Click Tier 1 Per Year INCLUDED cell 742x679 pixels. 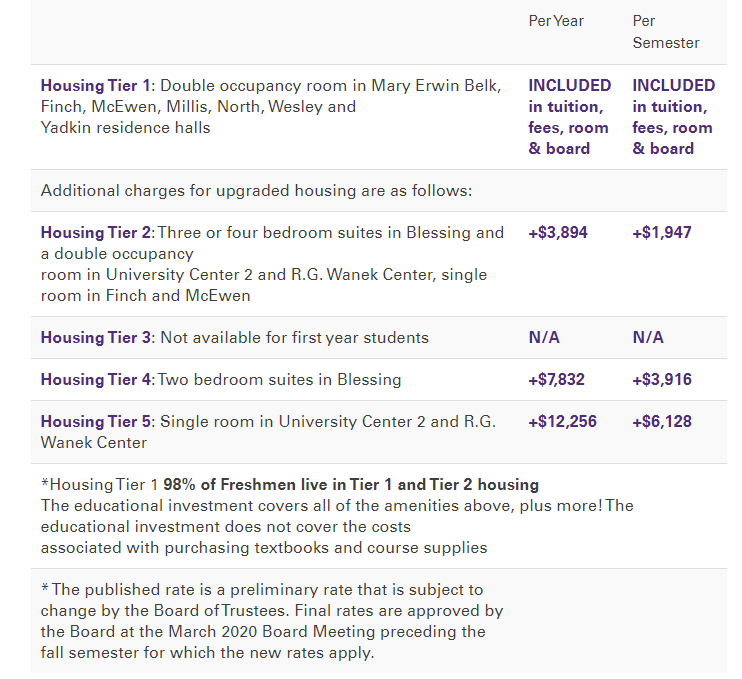(569, 117)
